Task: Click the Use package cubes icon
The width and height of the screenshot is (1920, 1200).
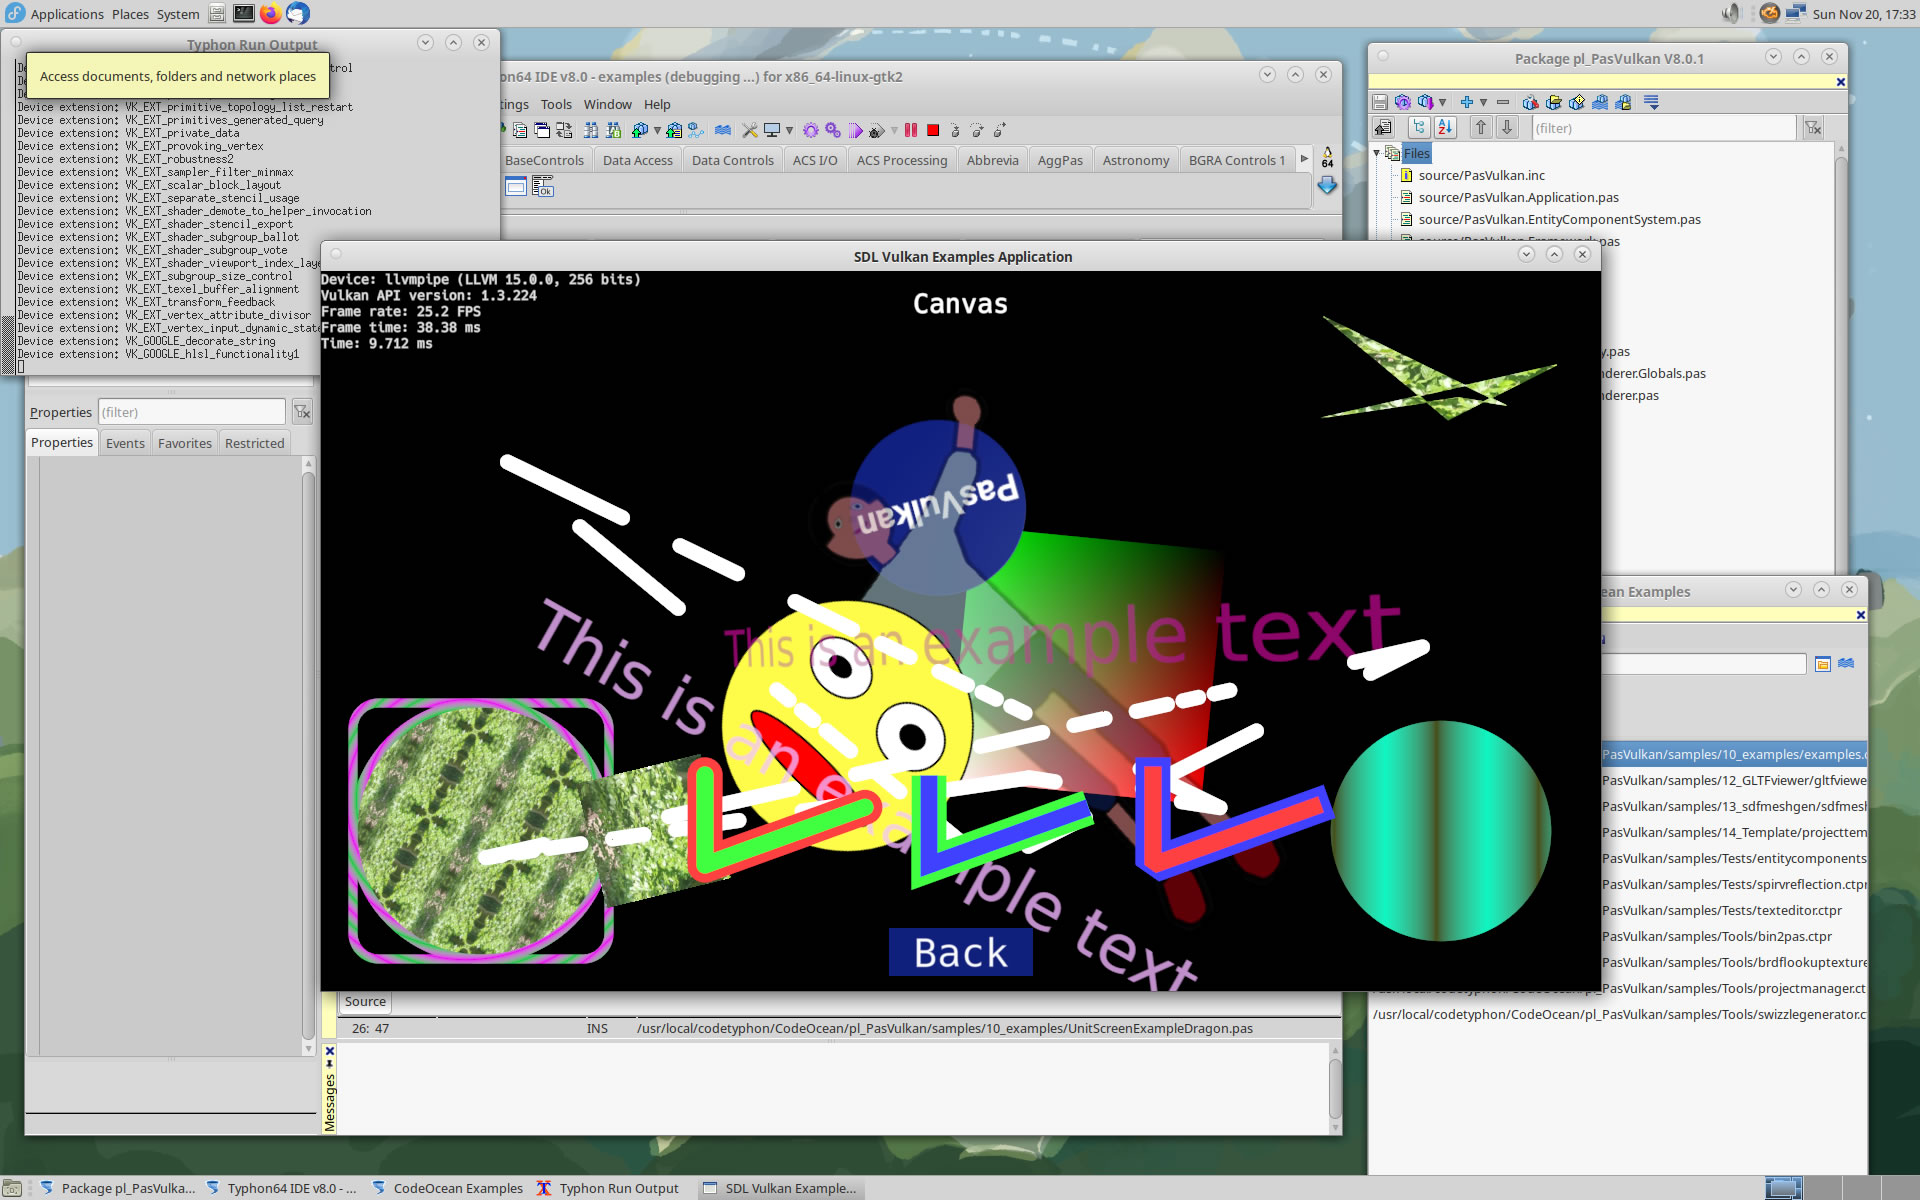Action: [1425, 102]
